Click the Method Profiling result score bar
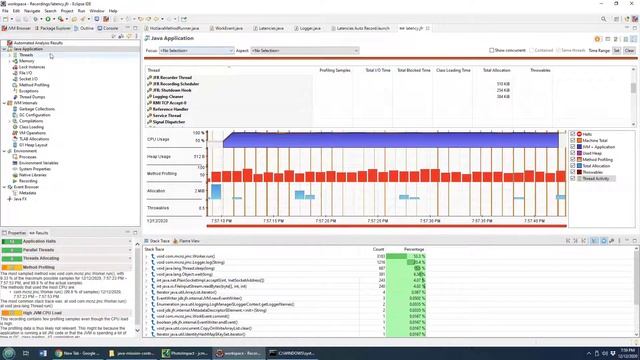 pyautogui.click(x=12, y=267)
